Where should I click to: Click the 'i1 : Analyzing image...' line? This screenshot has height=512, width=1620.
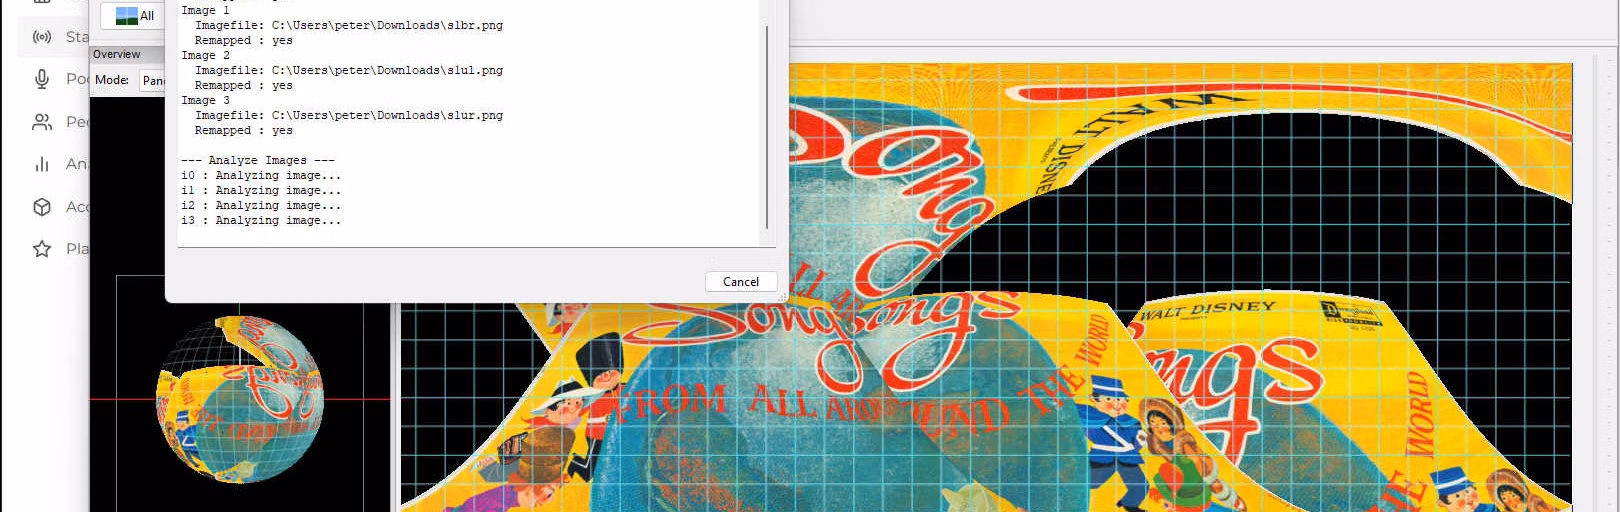(x=261, y=190)
